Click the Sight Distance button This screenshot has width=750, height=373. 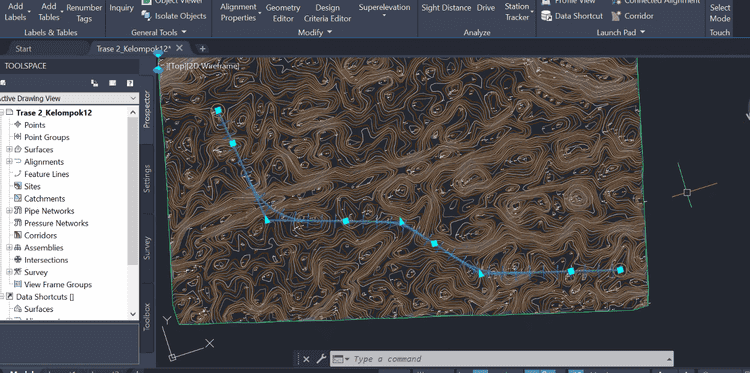coord(446,8)
